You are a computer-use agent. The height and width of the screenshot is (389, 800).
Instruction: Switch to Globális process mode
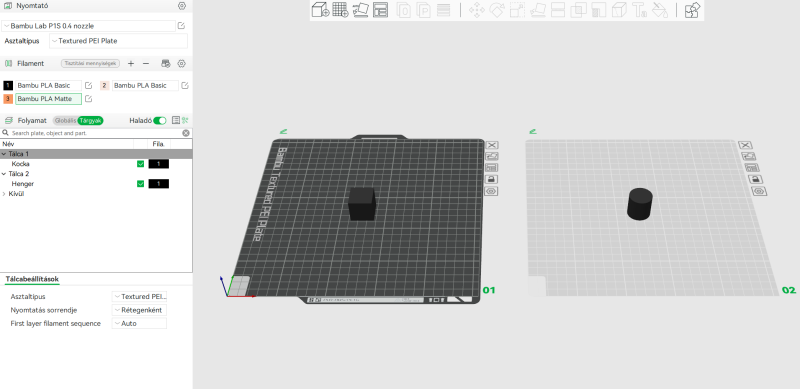65,120
